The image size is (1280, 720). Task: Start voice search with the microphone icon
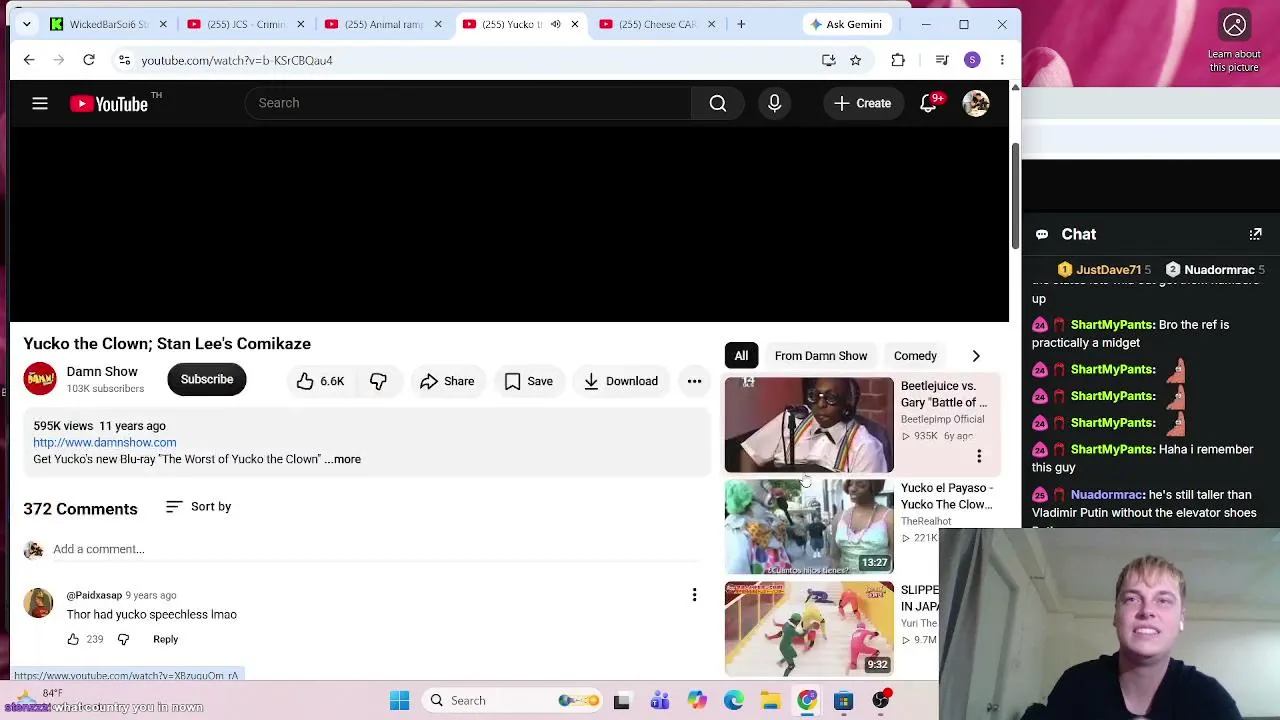(x=774, y=103)
